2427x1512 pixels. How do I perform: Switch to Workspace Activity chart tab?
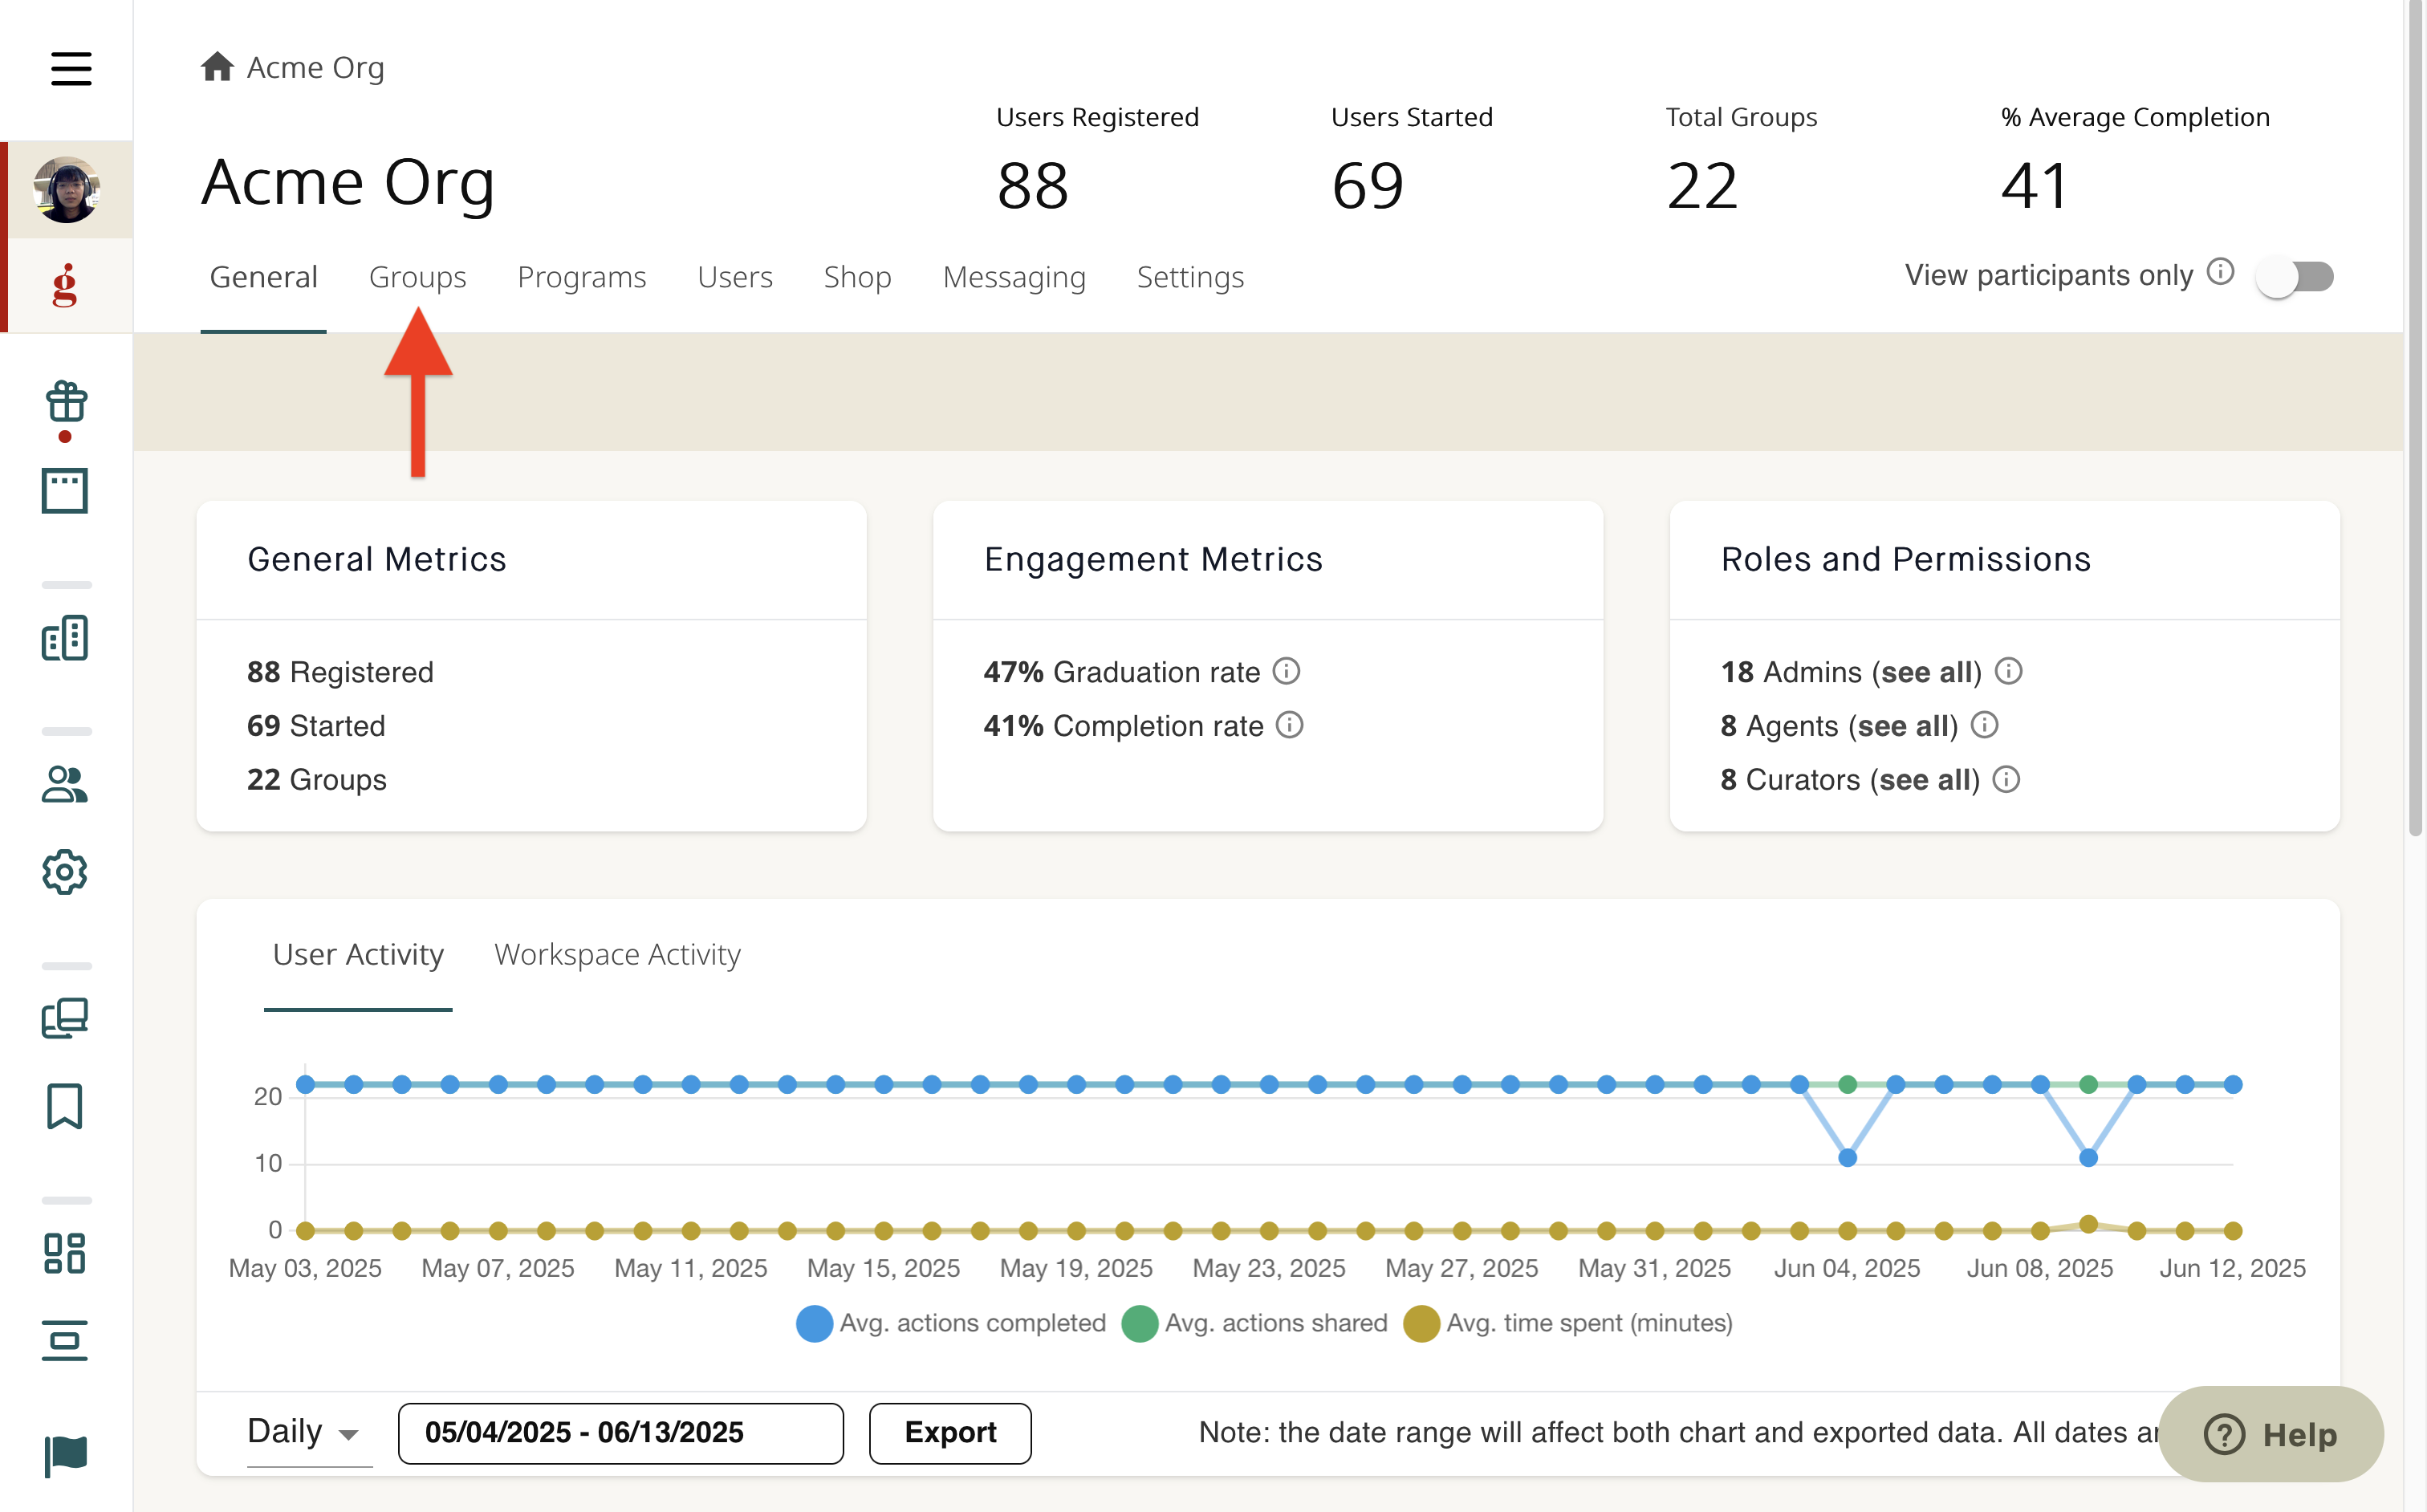617,955
